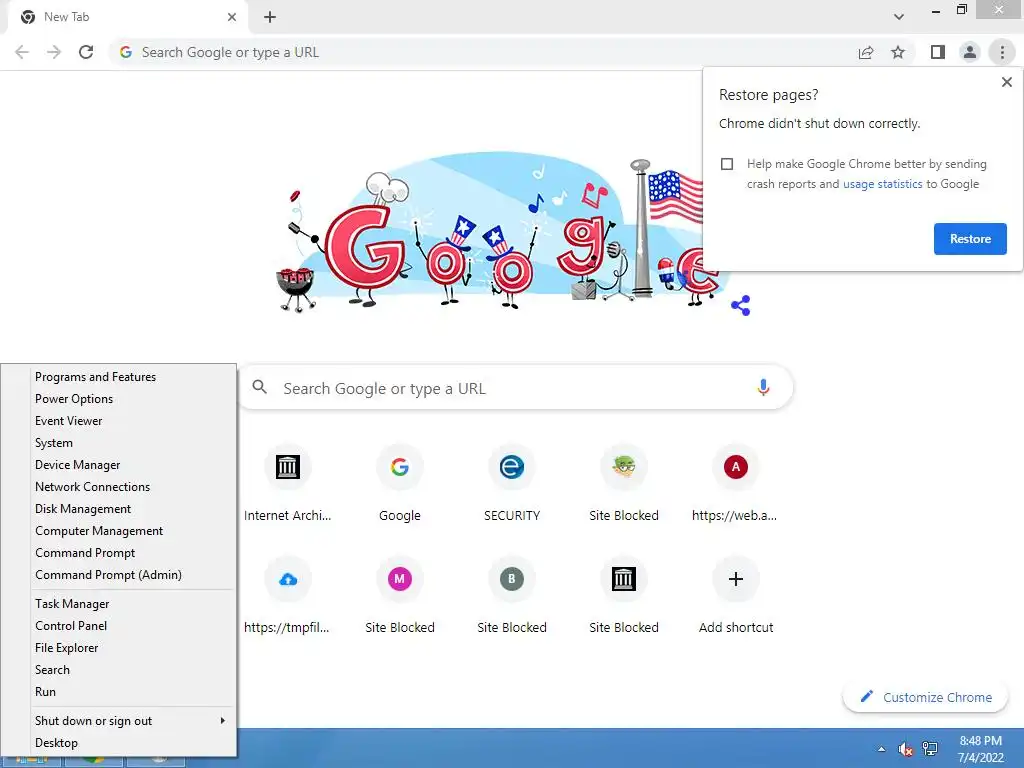Screen dimensions: 1024x768
Task: Open the Chrome three-dot menu
Action: coord(1002,52)
